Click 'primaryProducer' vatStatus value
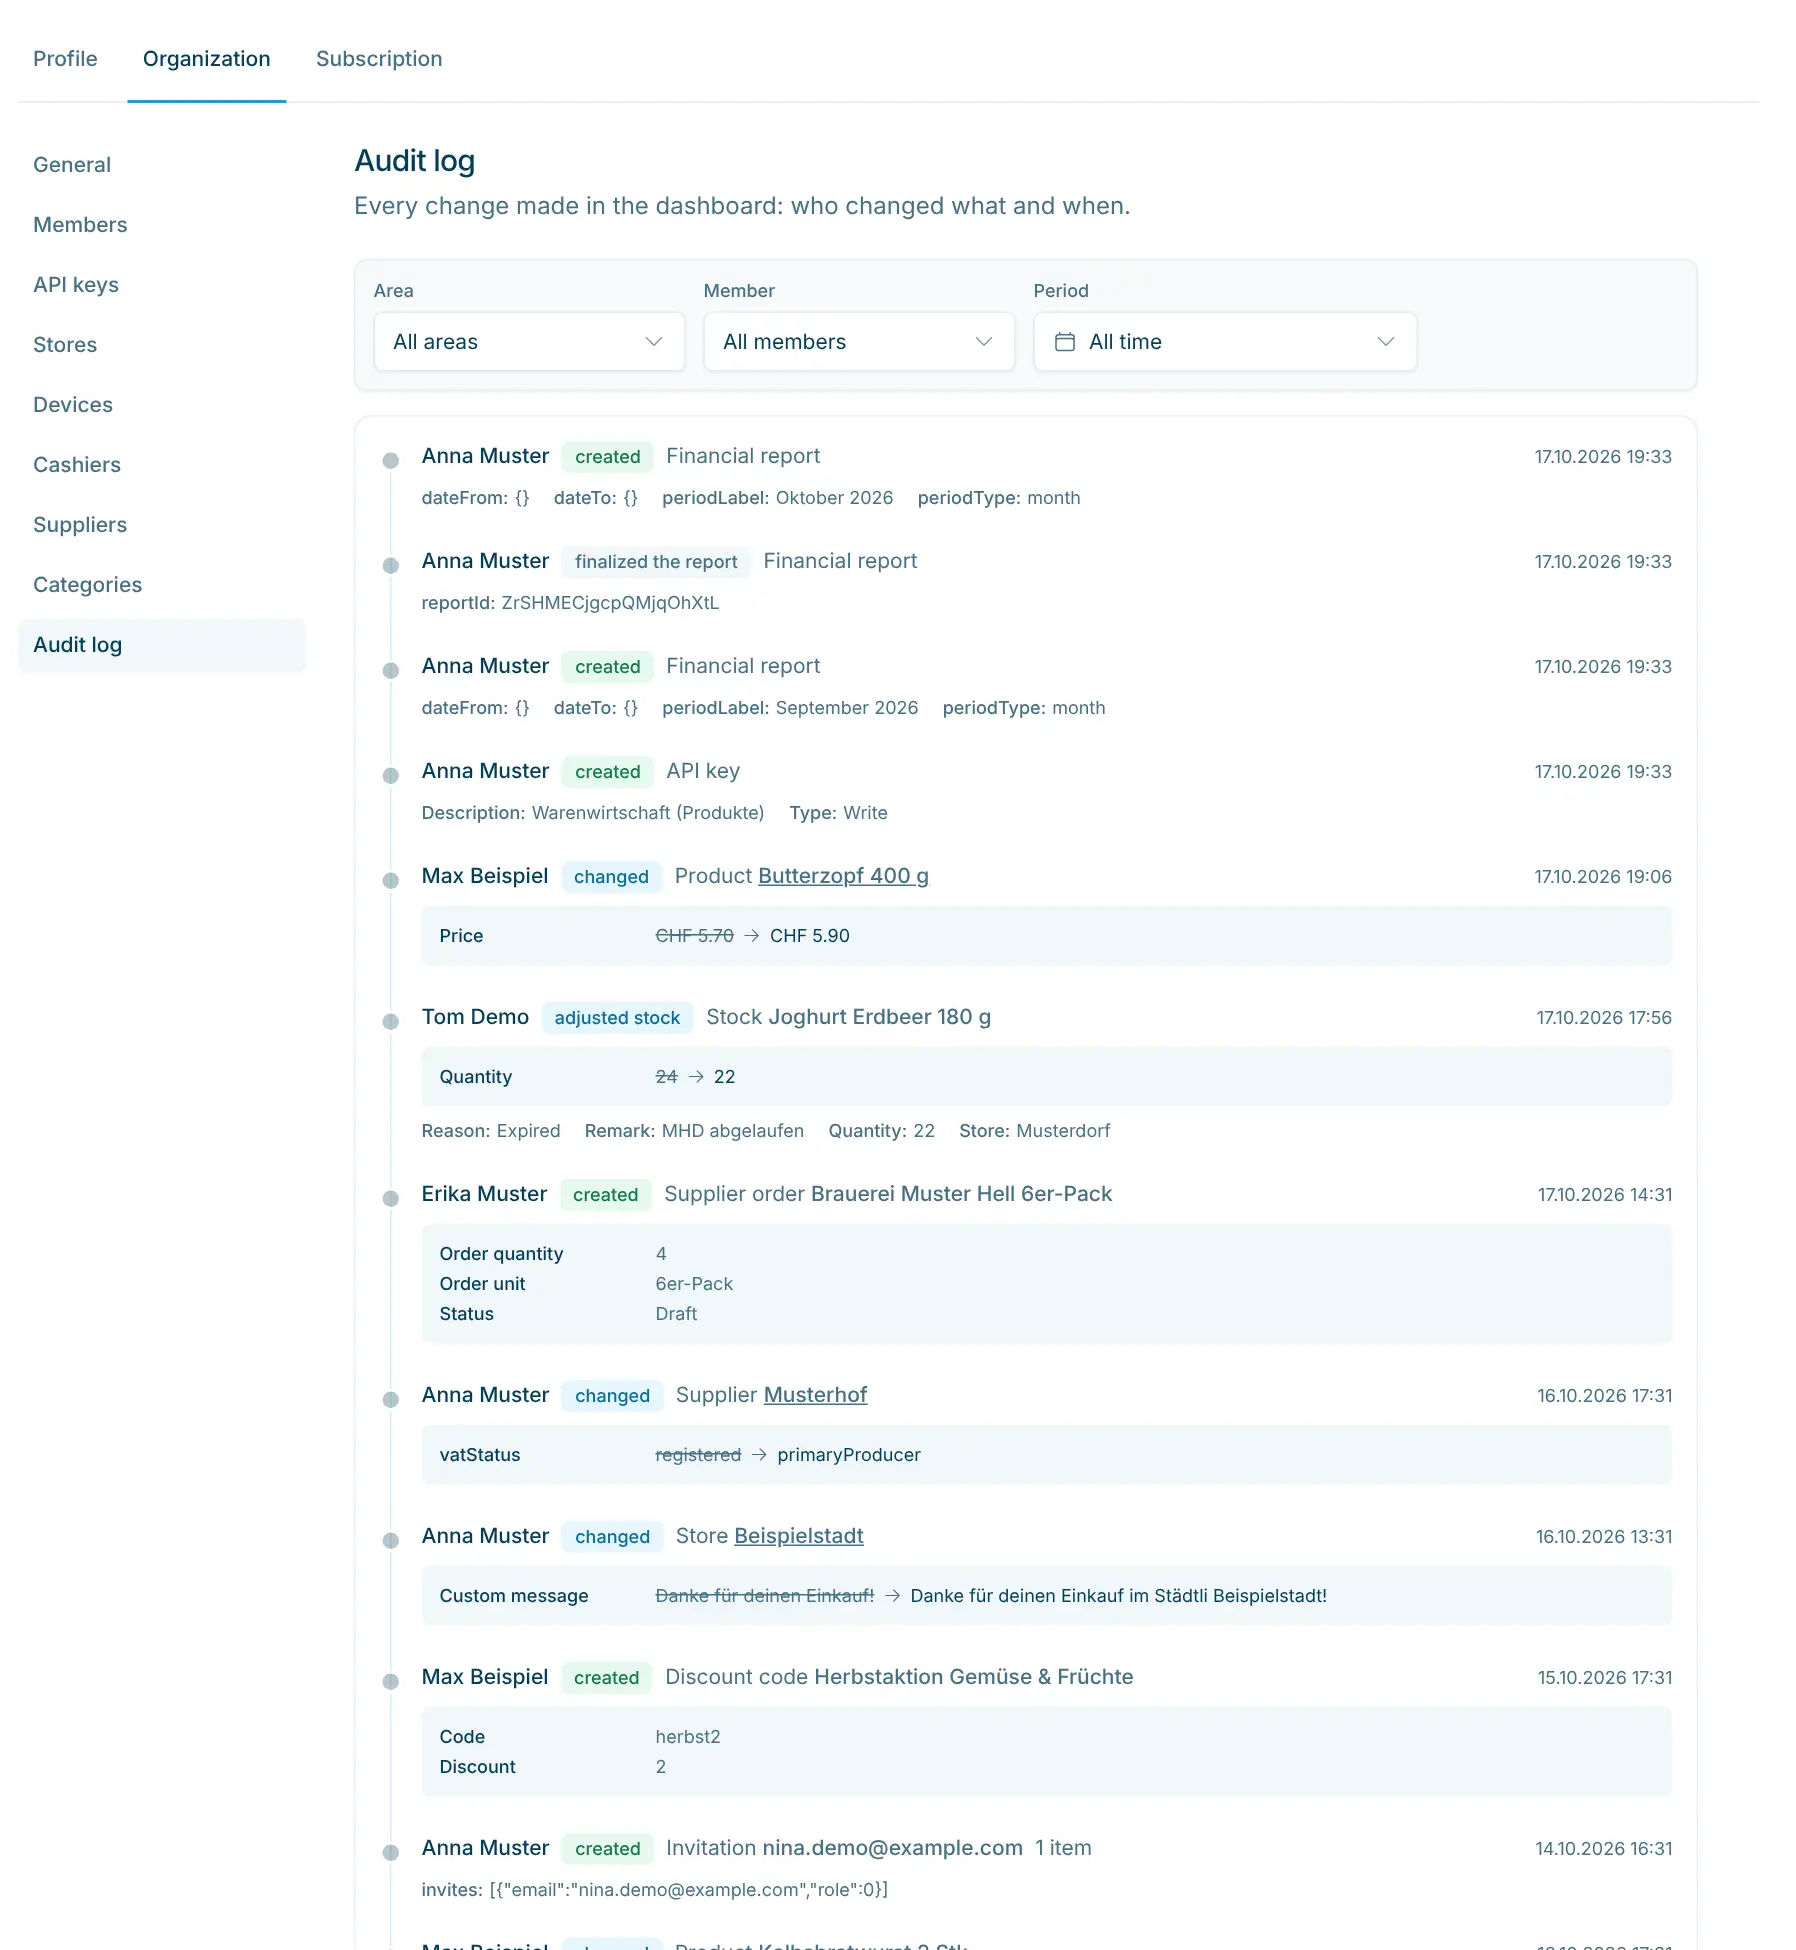Image resolution: width=1796 pixels, height=1950 pixels. click(849, 1455)
